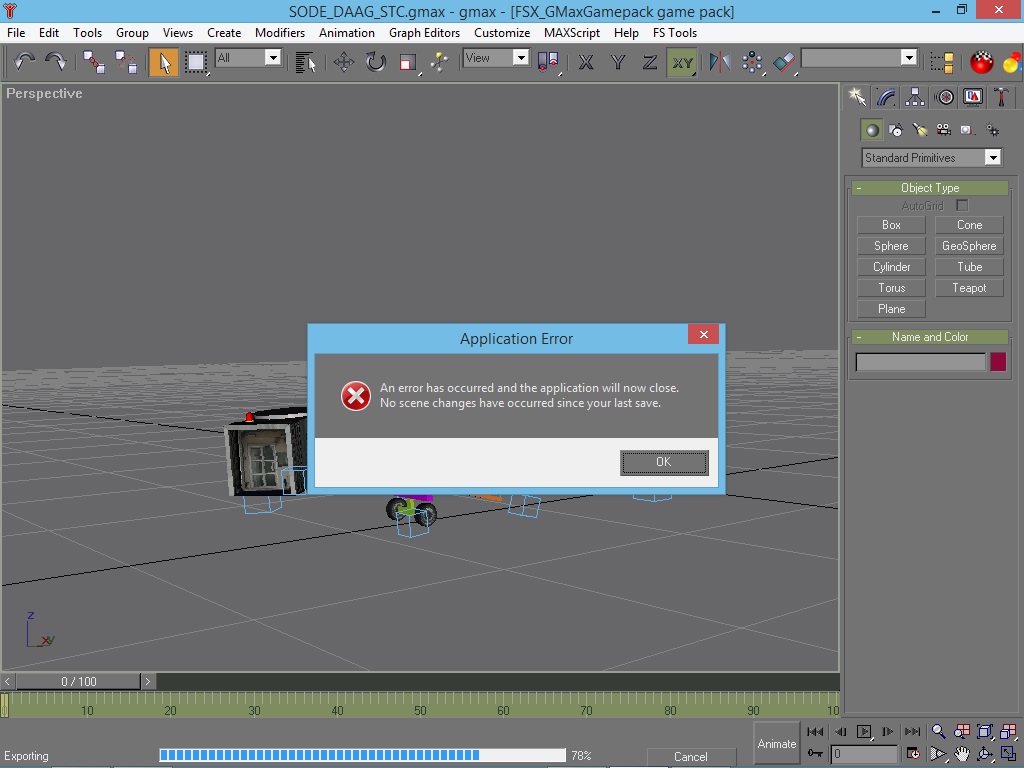Image resolution: width=1024 pixels, height=768 pixels.
Task: Activate the Pan hand viewport tool
Action: [x=961, y=754]
